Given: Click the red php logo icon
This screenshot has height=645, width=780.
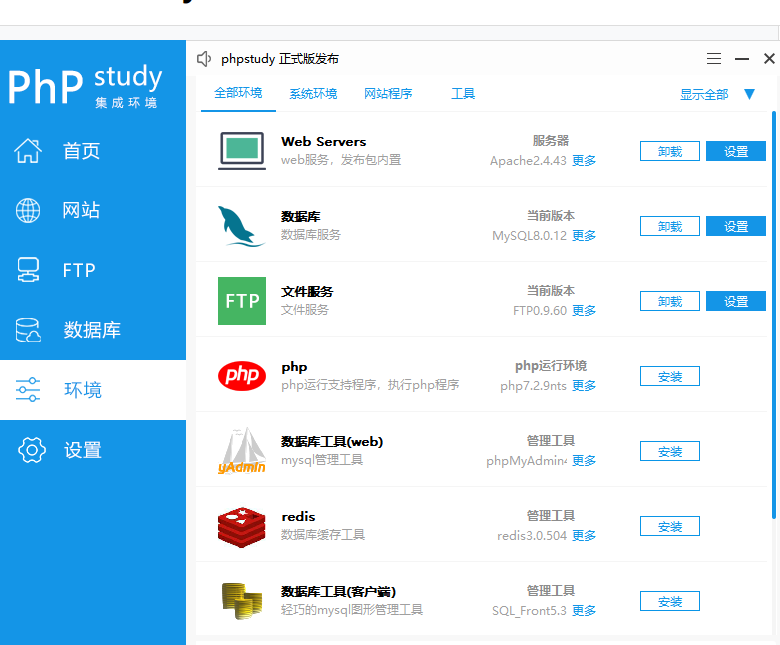Looking at the screenshot, I should point(242,375).
